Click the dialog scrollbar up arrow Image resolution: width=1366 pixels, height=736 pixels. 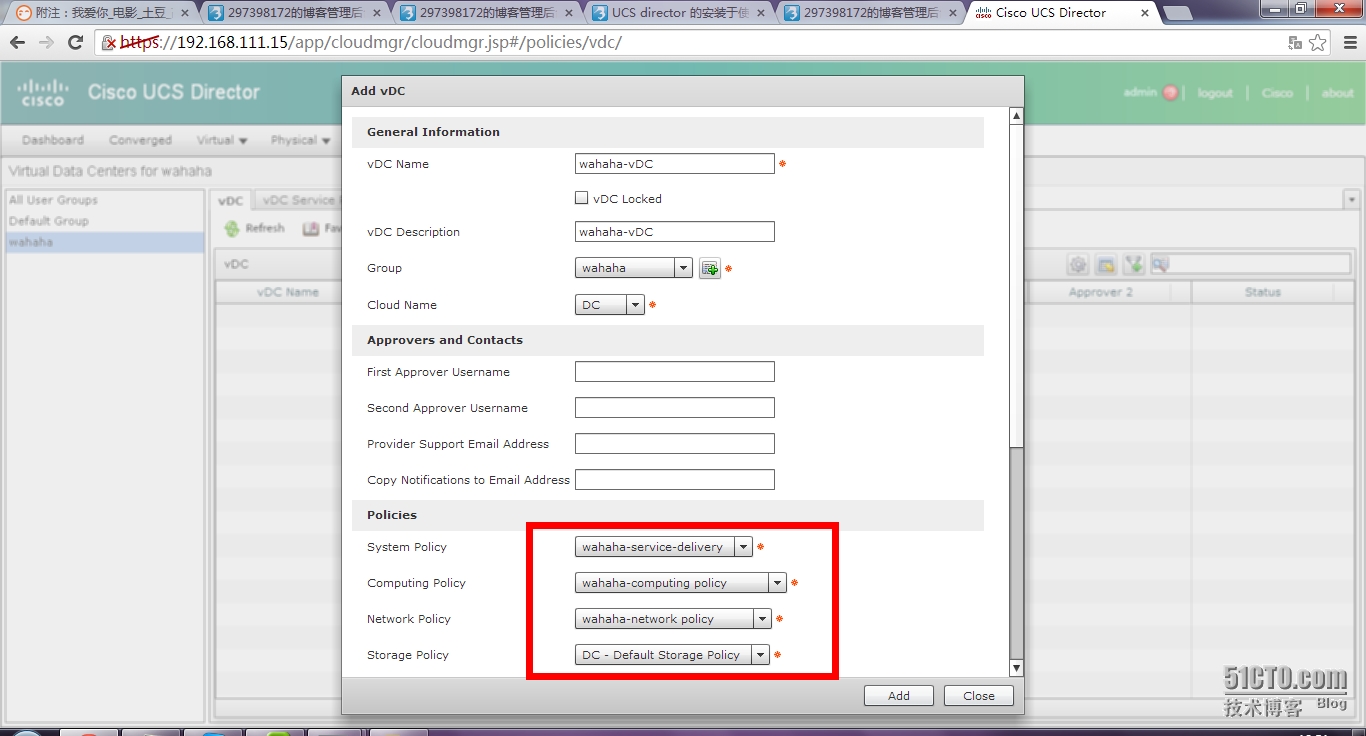1017,116
